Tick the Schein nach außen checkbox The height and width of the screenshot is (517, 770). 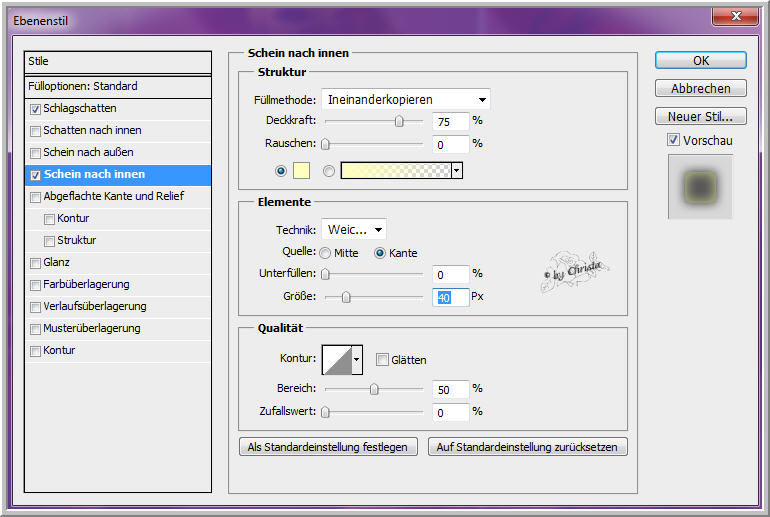(x=35, y=153)
